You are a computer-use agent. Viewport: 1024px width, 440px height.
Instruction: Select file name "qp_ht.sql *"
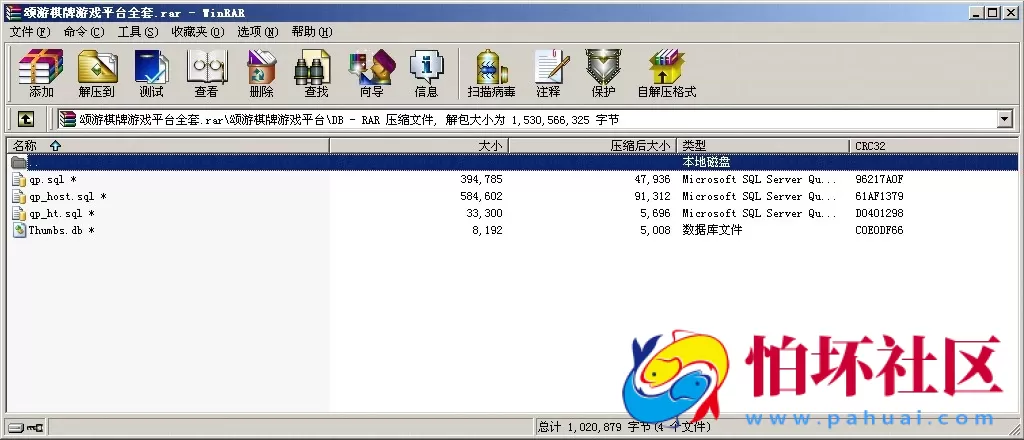pos(61,213)
